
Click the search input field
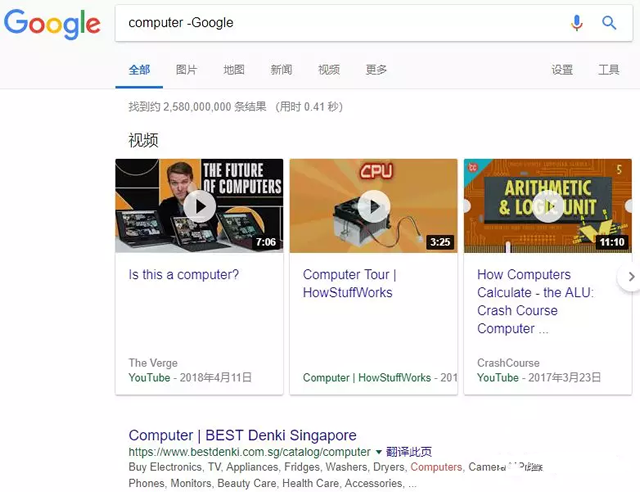click(x=340, y=23)
